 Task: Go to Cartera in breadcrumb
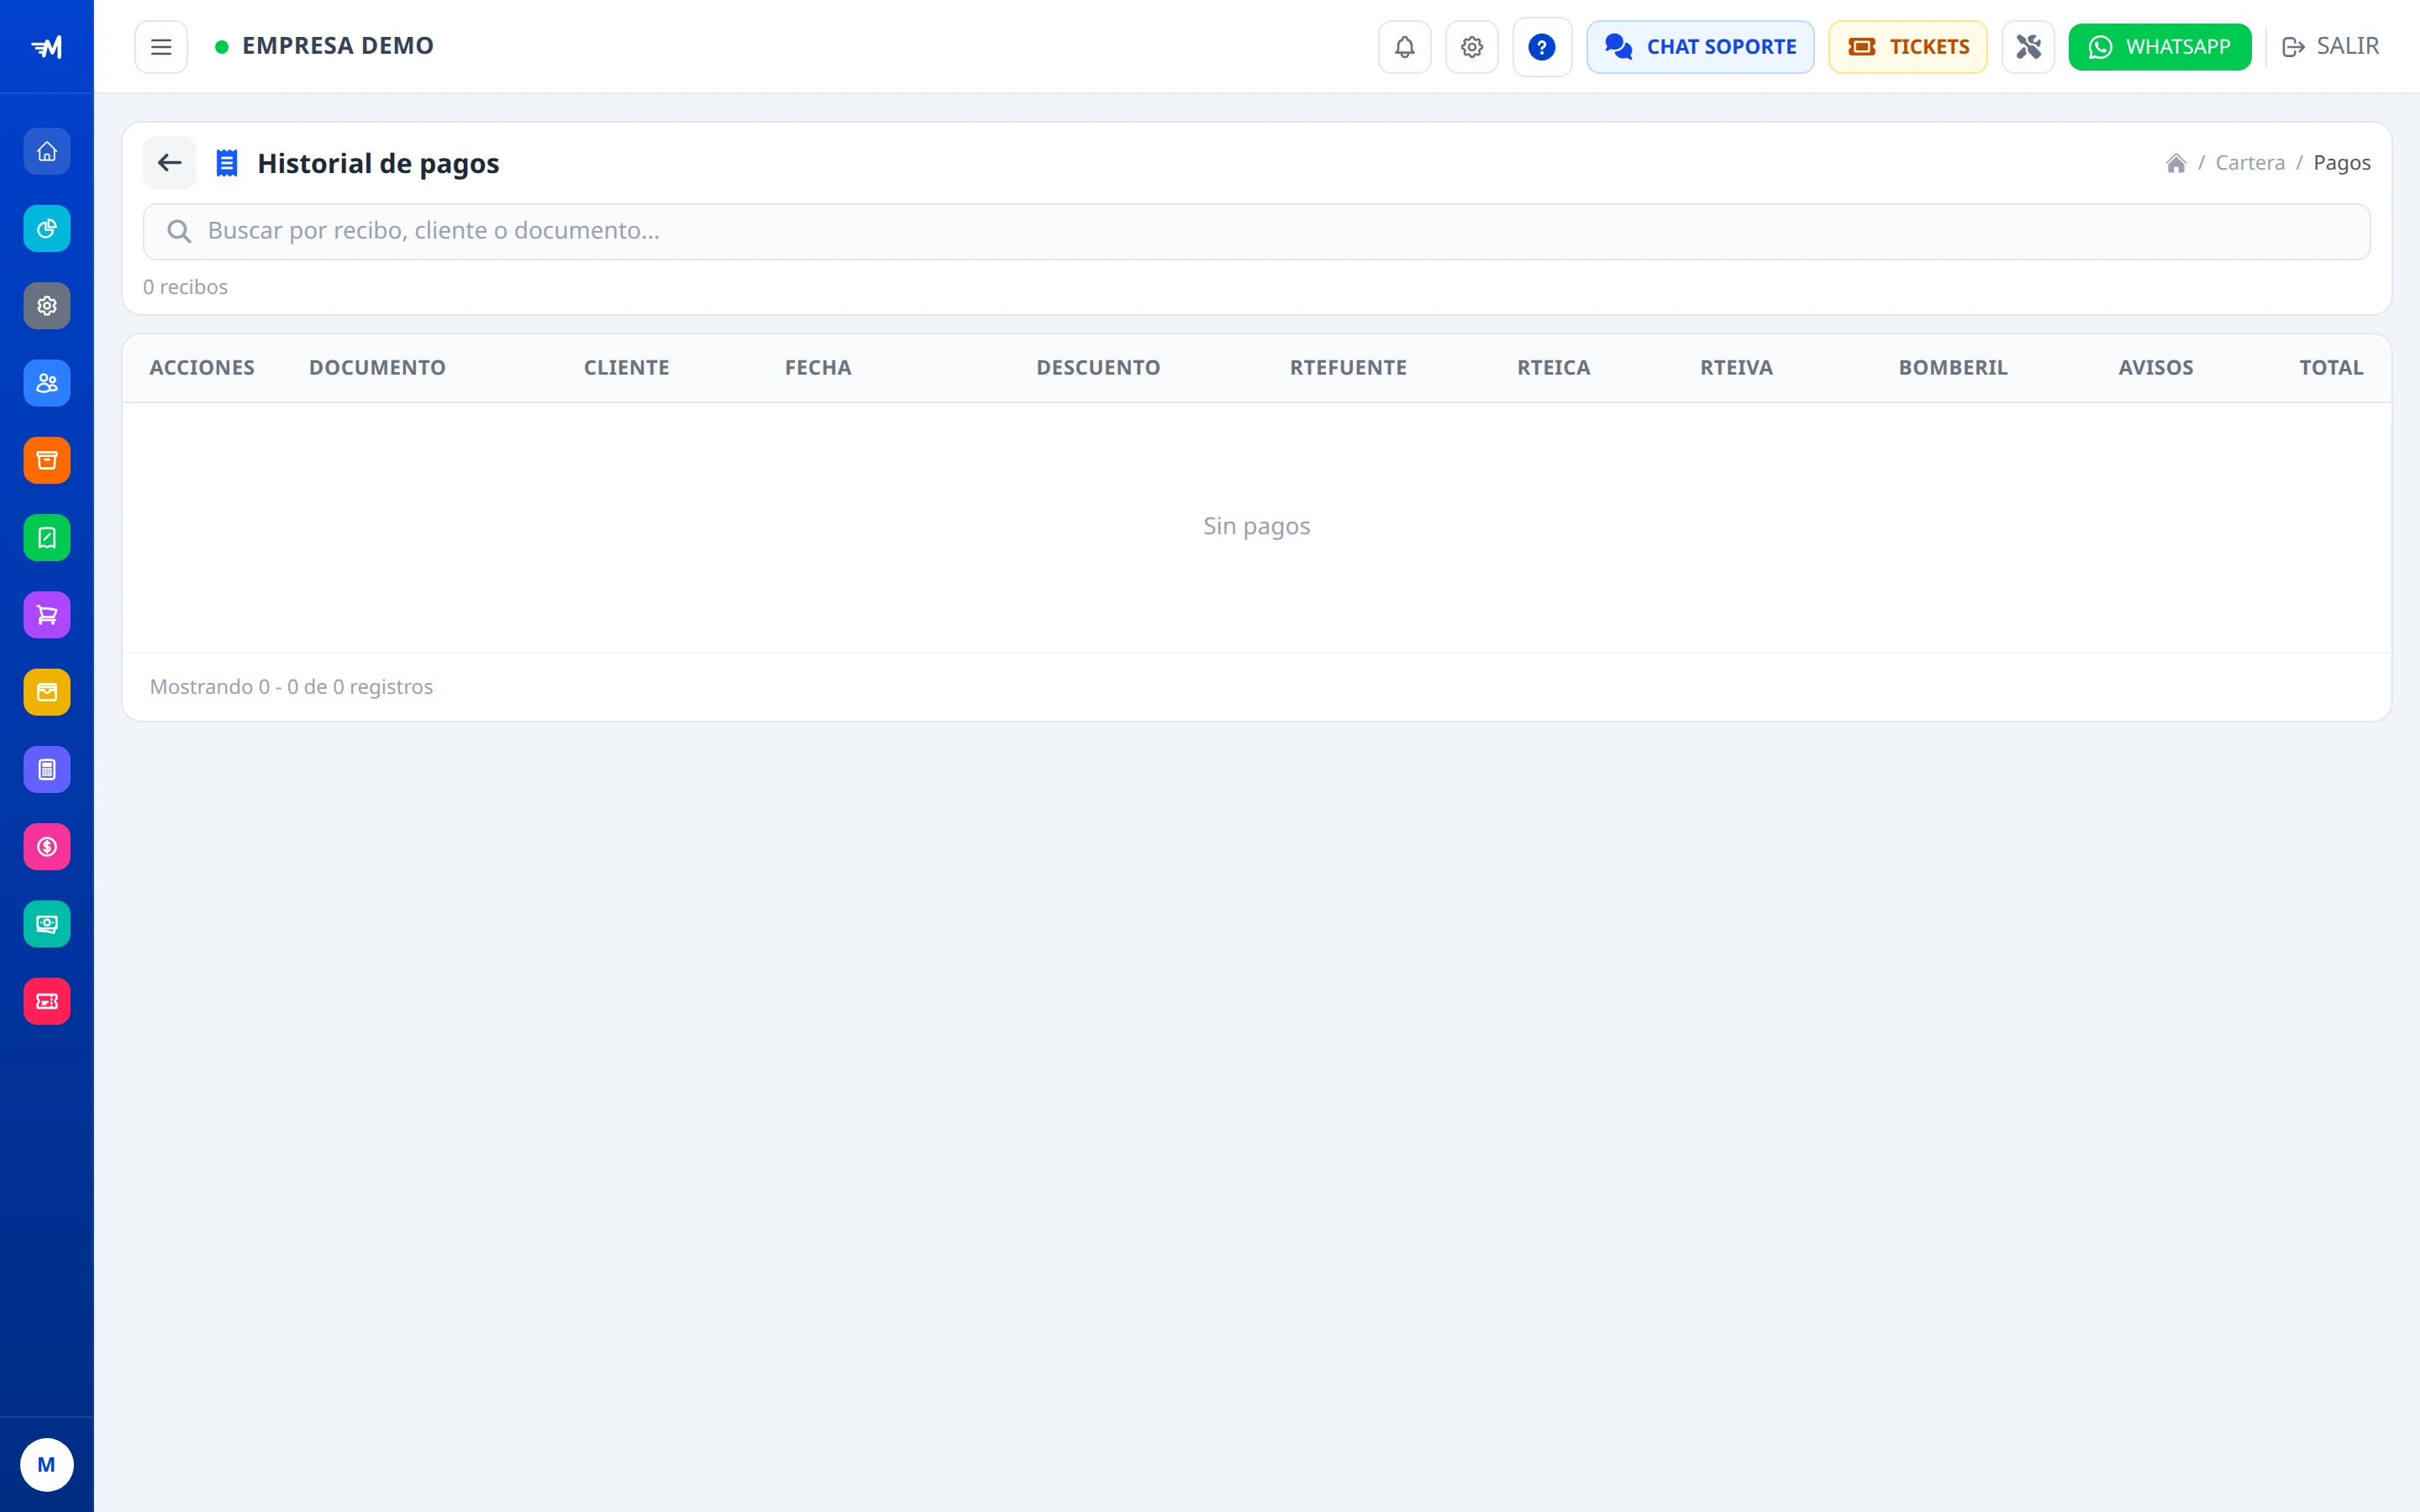coord(2249,163)
